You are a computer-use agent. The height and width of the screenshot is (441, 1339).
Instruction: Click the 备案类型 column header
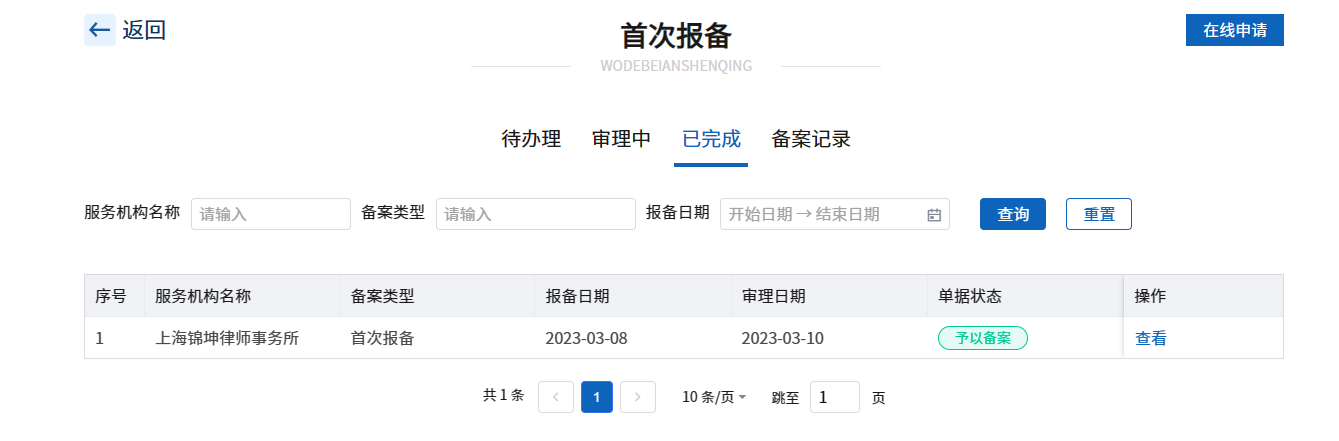tap(382, 296)
